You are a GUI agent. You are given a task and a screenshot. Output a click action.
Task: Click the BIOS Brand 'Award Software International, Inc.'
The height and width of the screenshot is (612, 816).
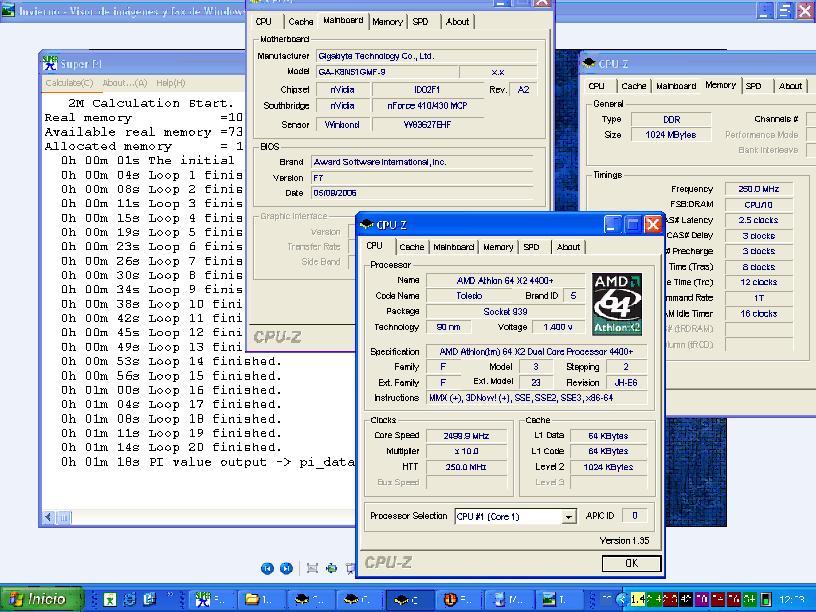(x=422, y=162)
